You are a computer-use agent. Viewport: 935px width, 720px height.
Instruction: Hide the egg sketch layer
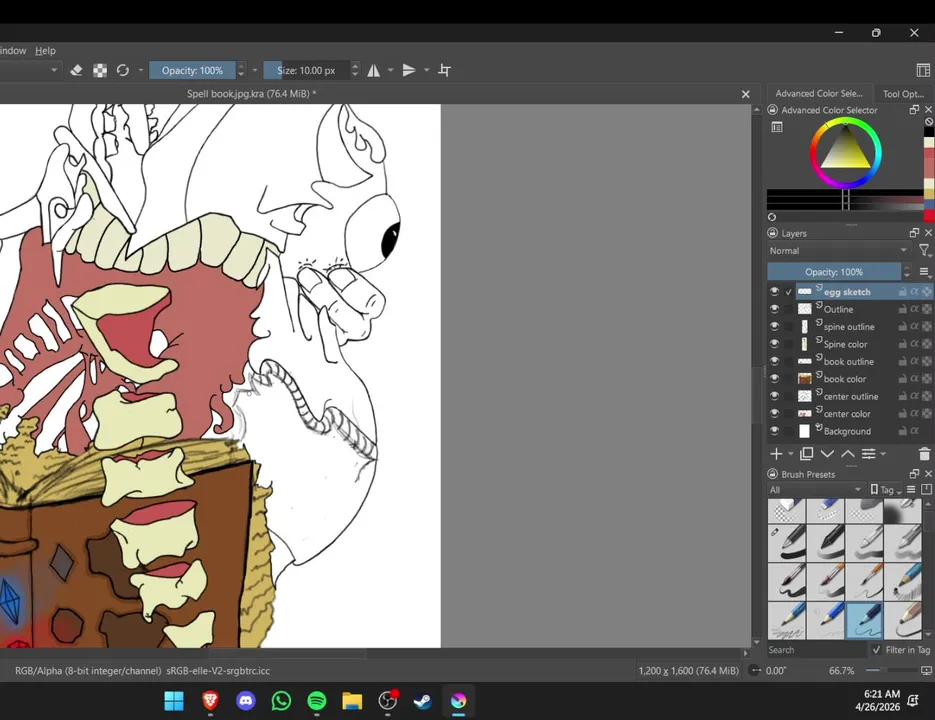(774, 292)
